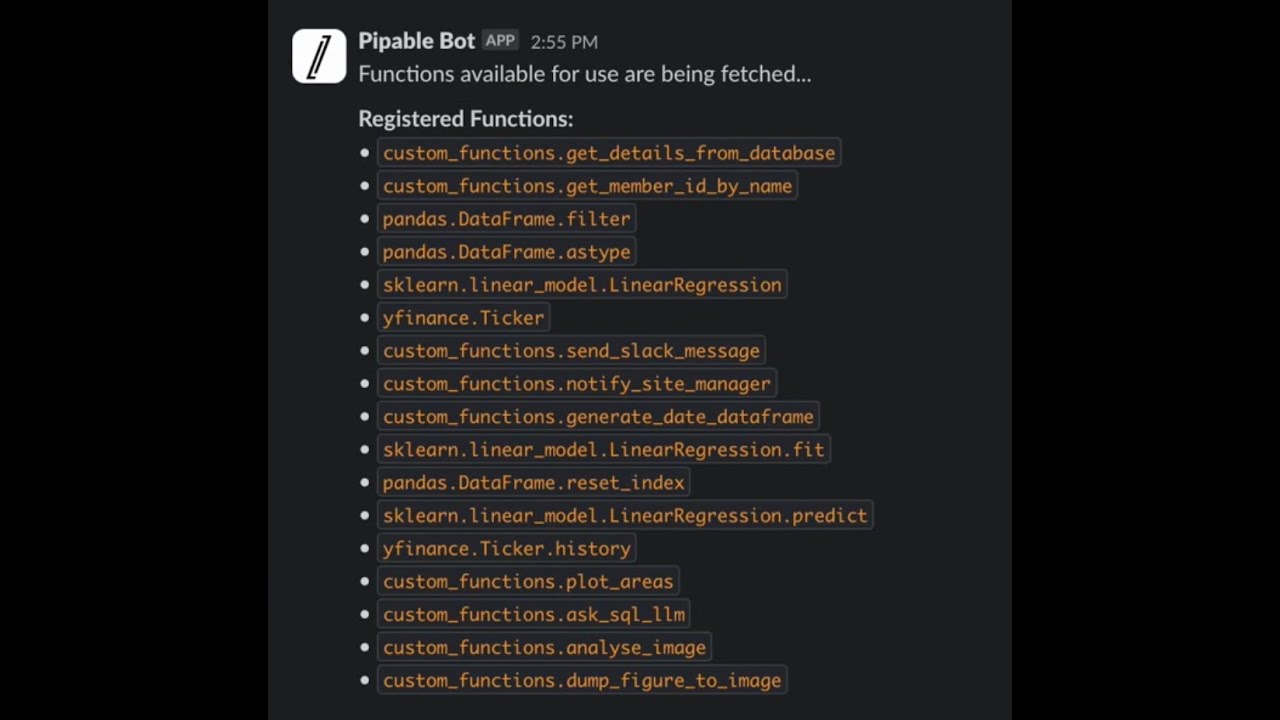Click custom_functions.notify_site_manager entry
The width and height of the screenshot is (1280, 720).
coord(576,384)
